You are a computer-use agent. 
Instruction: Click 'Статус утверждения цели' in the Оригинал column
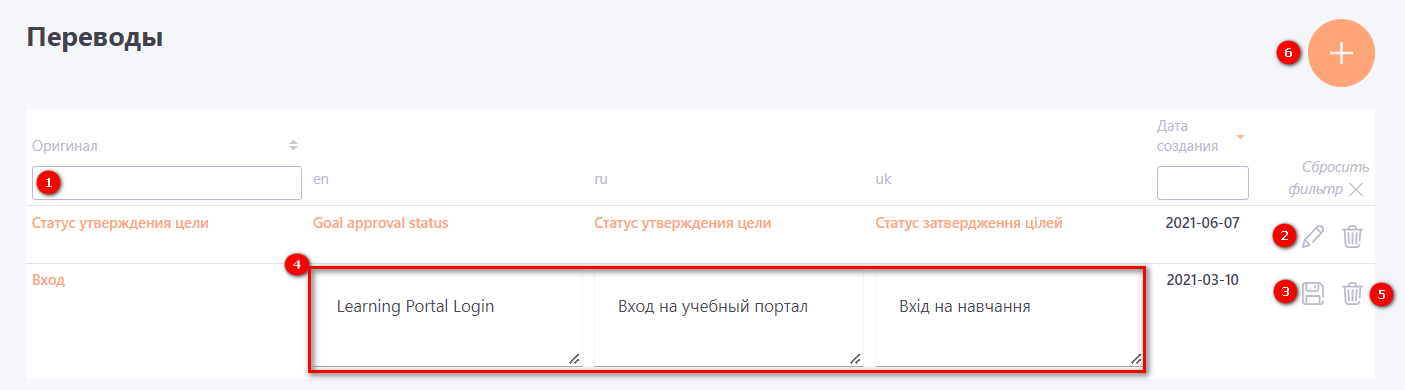pyautogui.click(x=121, y=223)
